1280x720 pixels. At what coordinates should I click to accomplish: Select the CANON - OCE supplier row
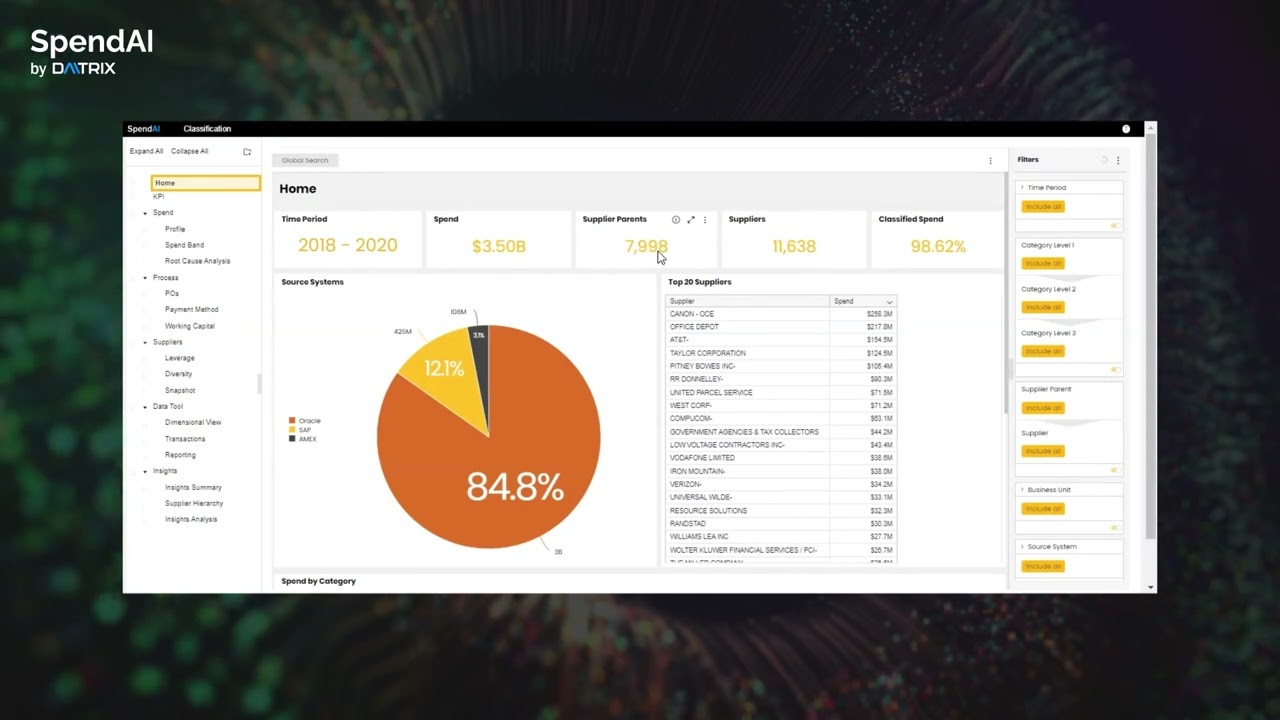tap(781, 314)
